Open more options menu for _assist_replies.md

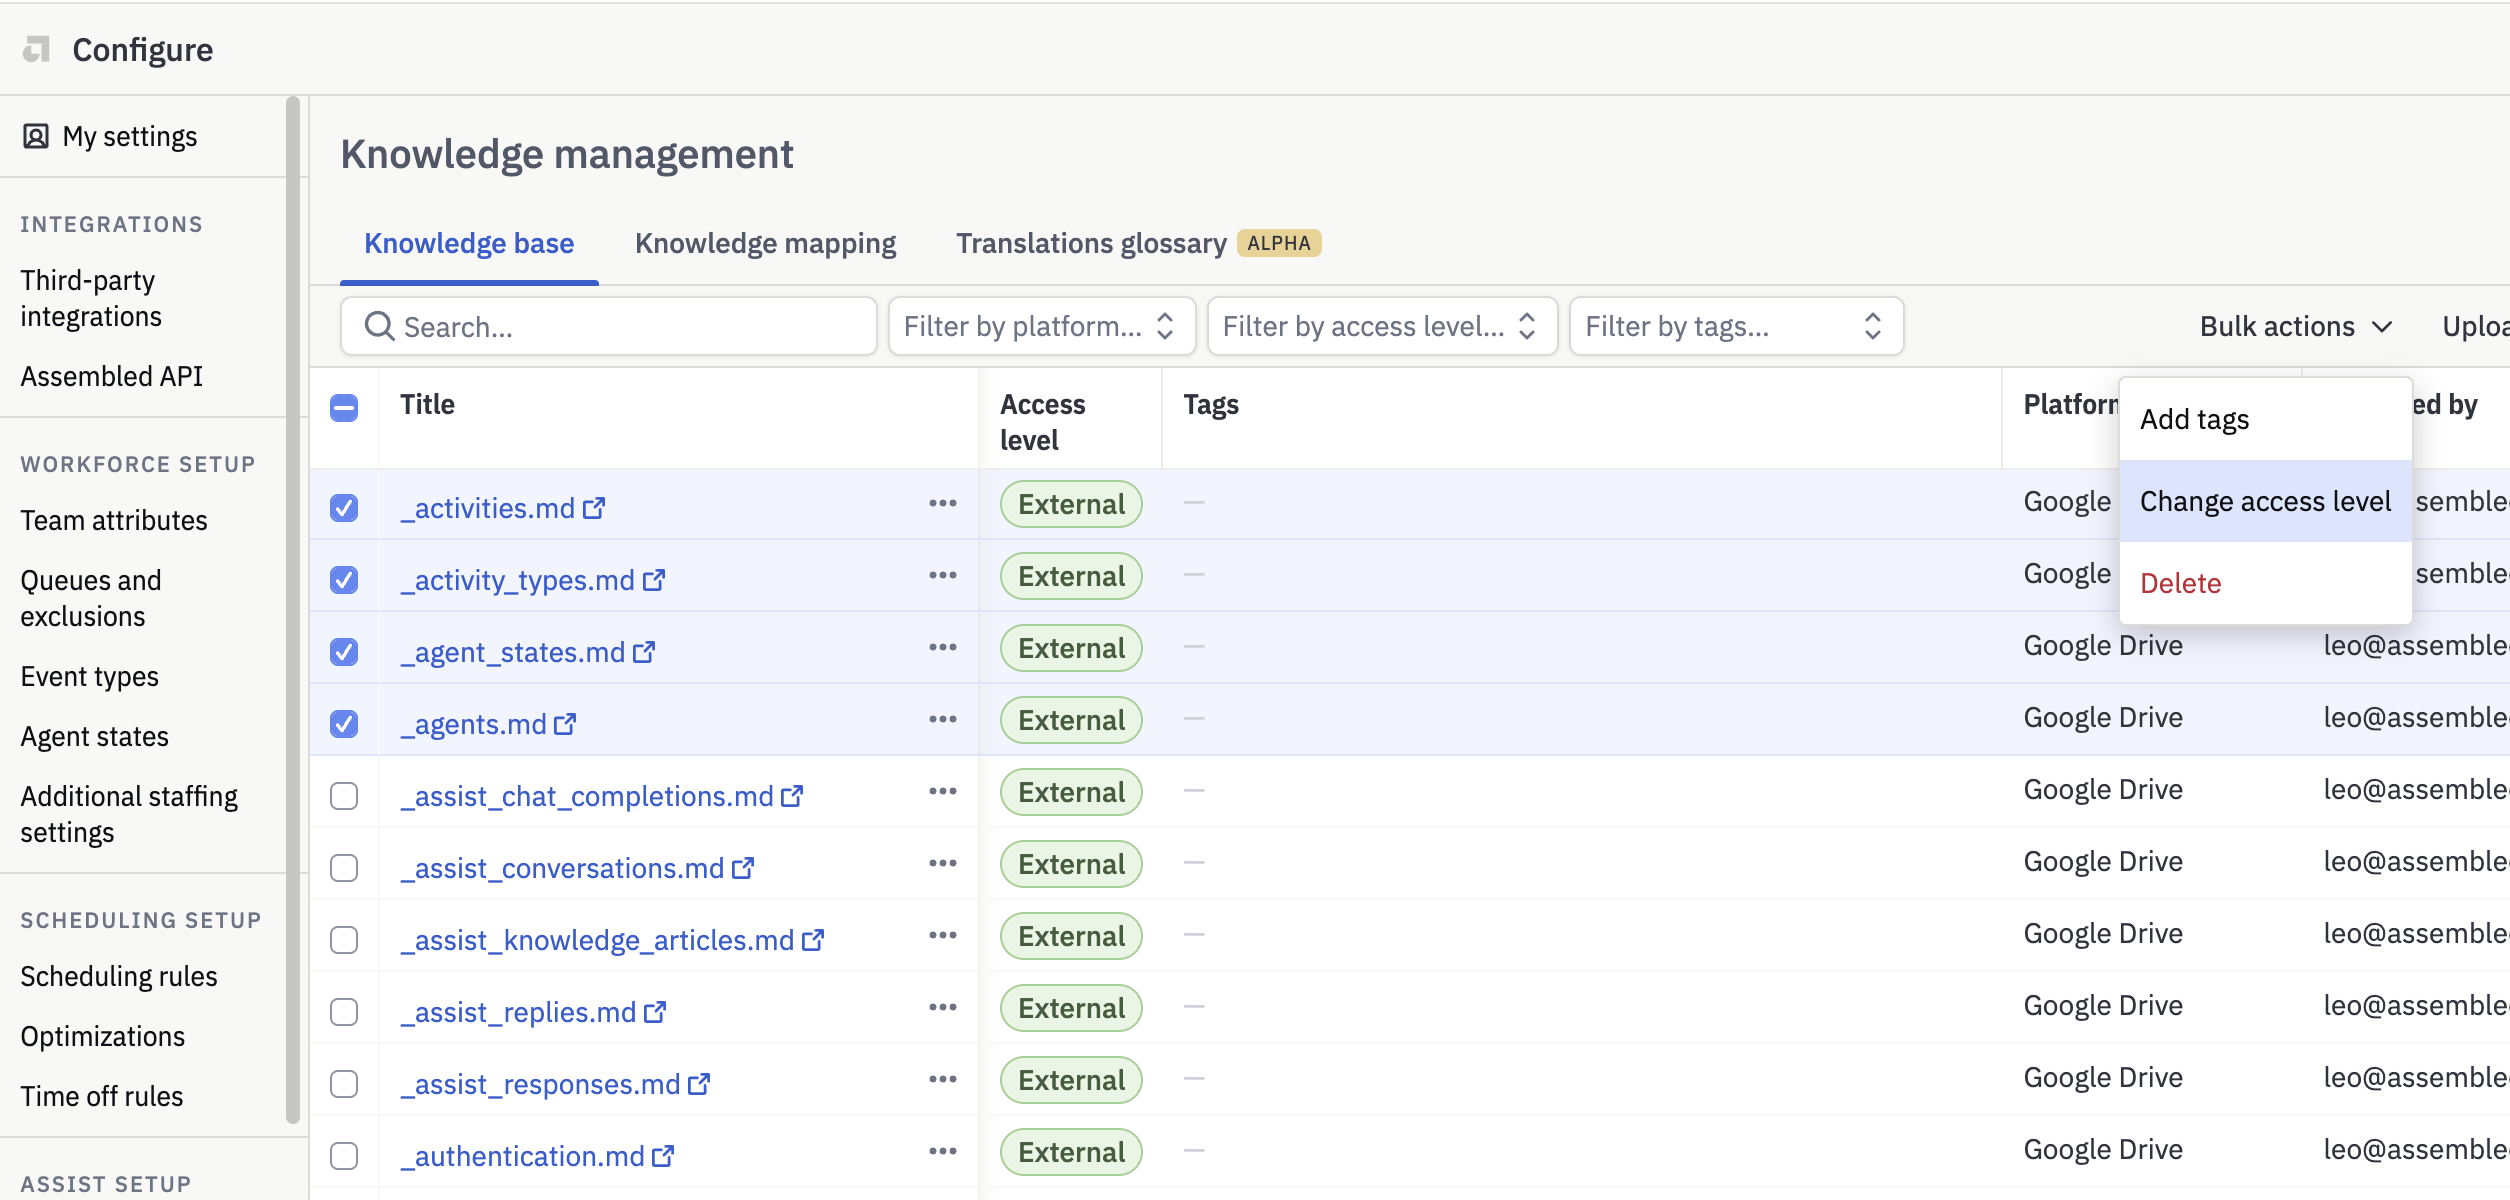coord(943,1007)
